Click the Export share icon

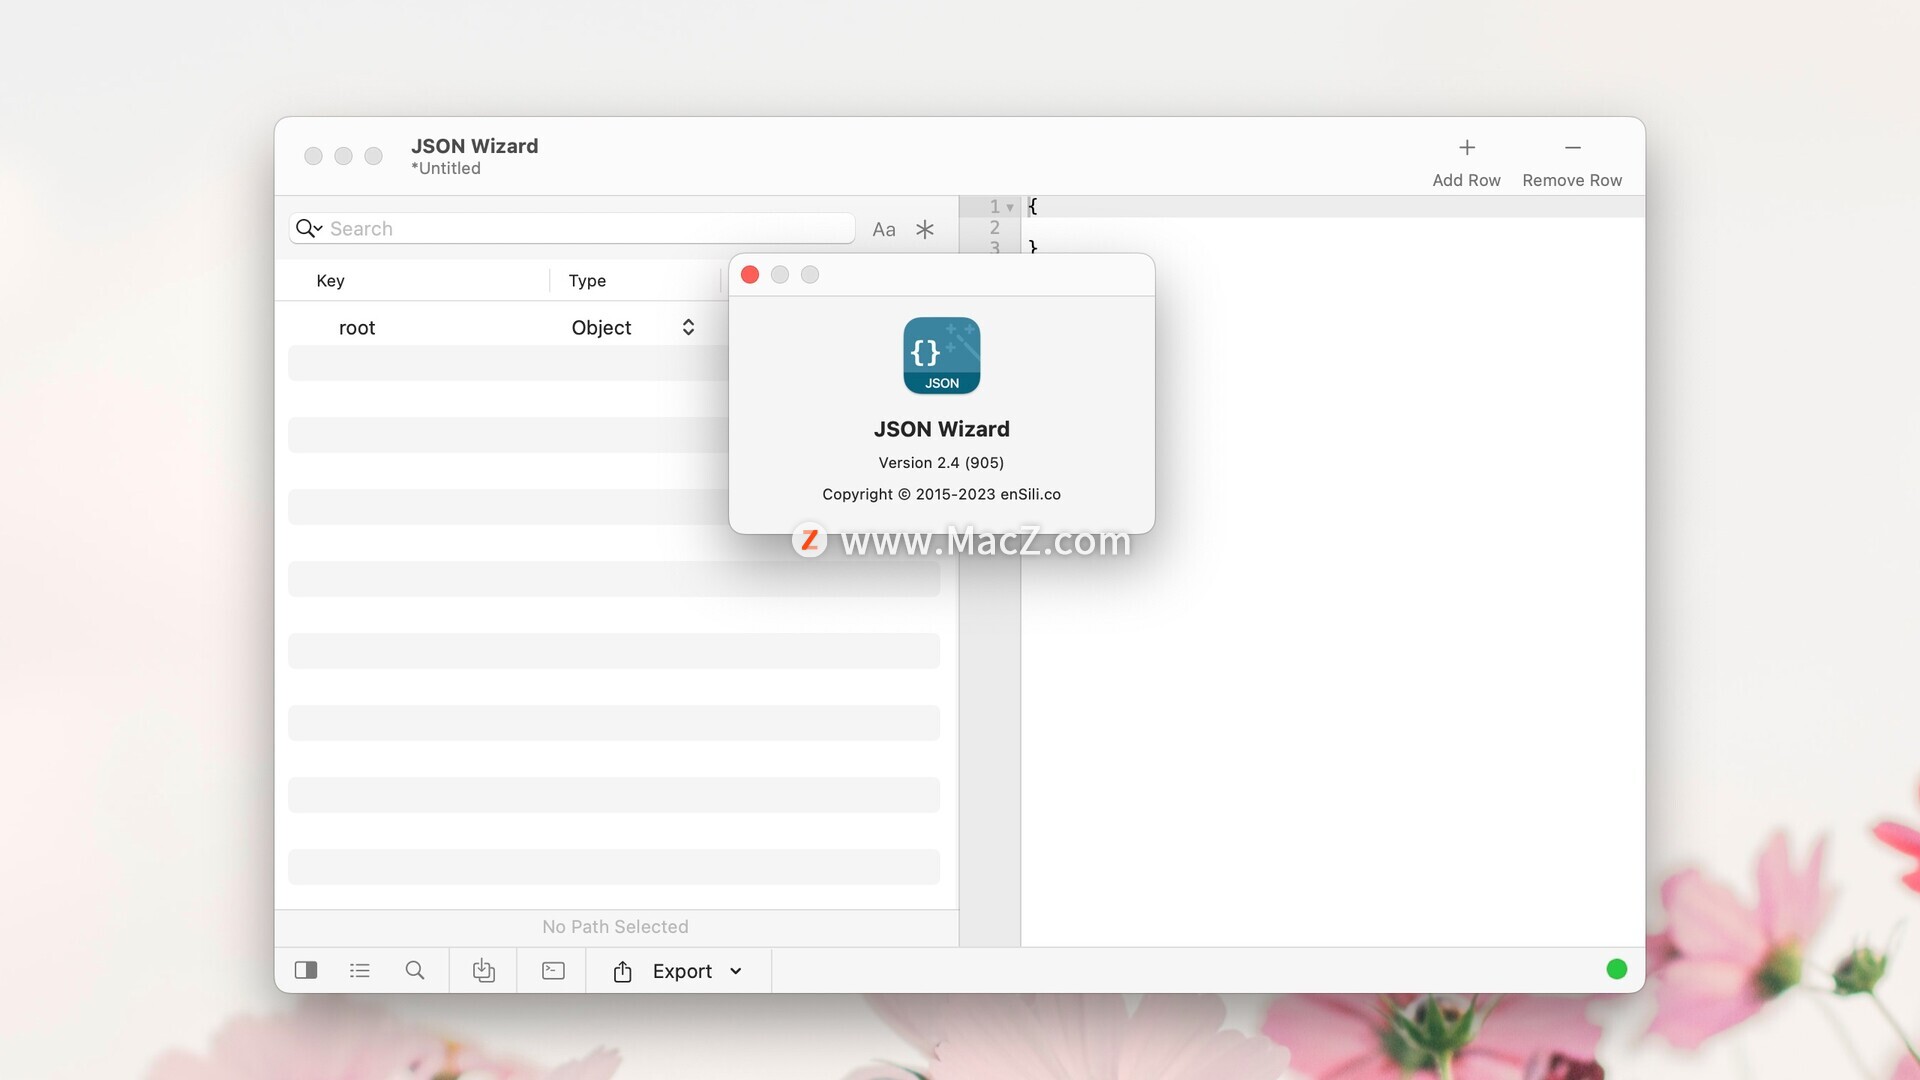(x=622, y=971)
